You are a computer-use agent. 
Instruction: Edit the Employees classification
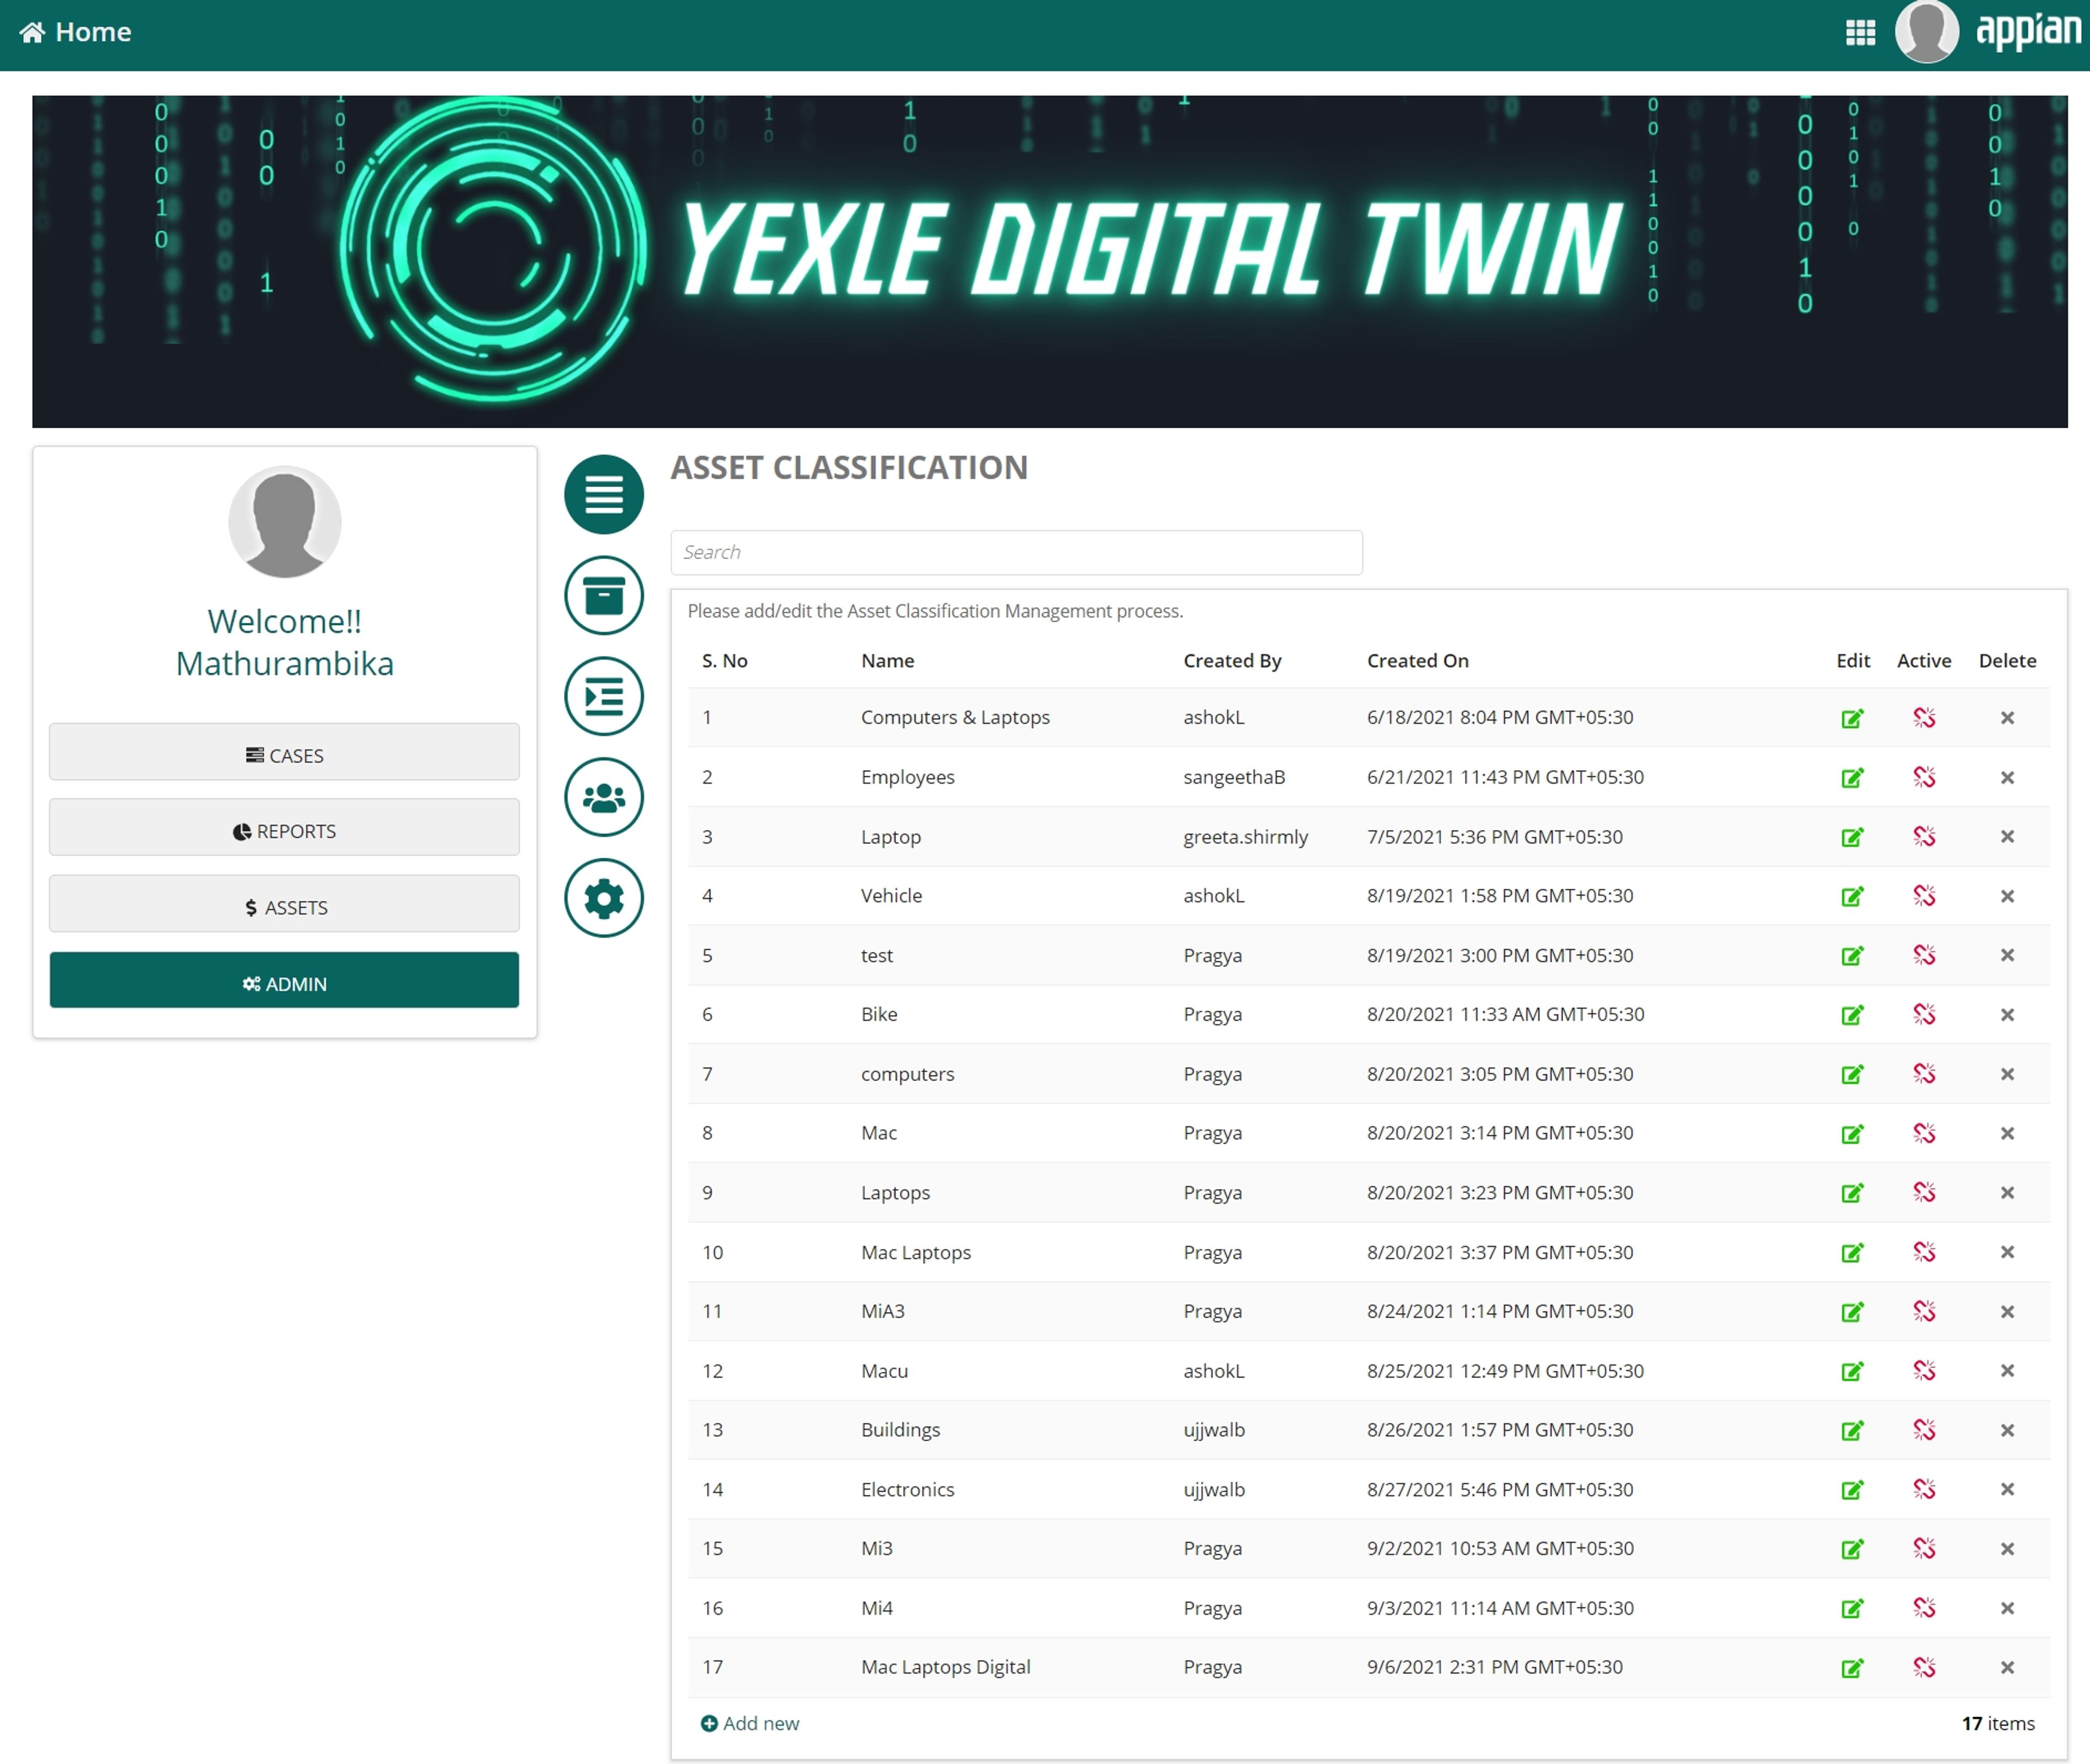(1852, 777)
